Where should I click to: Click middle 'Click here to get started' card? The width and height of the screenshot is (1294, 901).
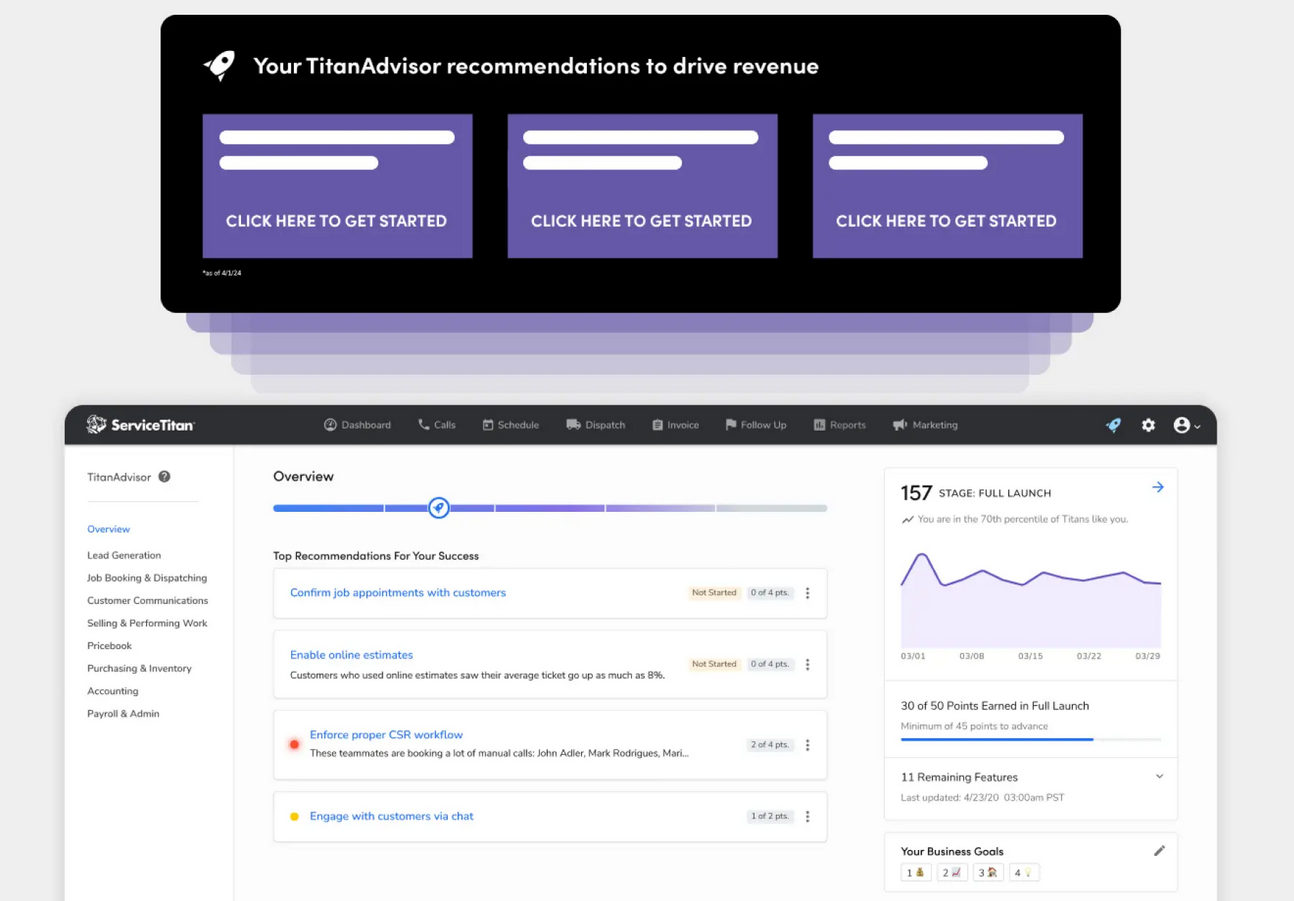[642, 186]
